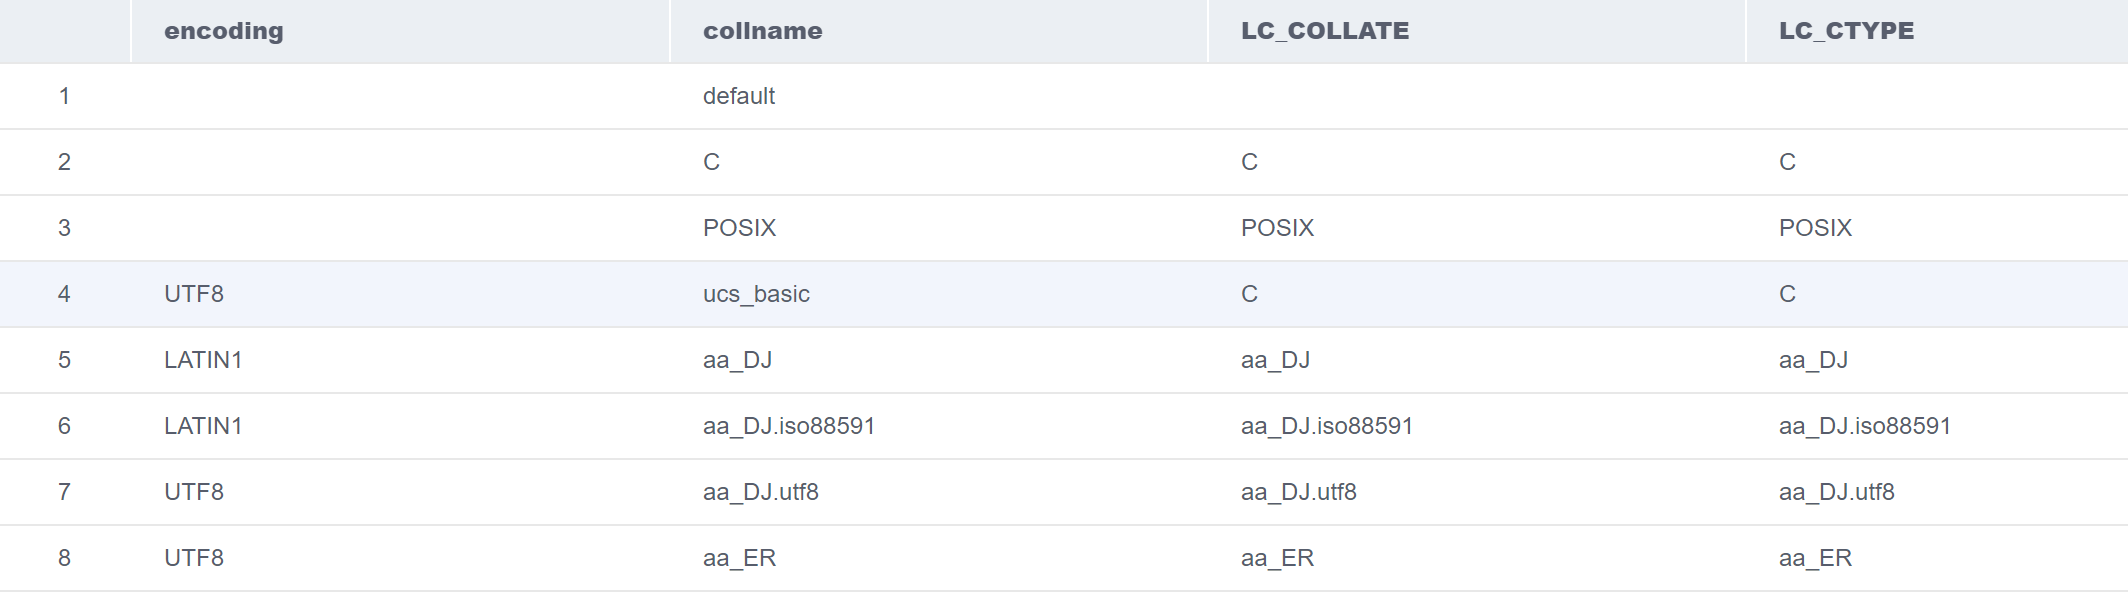Viewport: 2128px width, 612px height.
Task: Select "aa_ER" in the collname column
Action: click(x=739, y=558)
